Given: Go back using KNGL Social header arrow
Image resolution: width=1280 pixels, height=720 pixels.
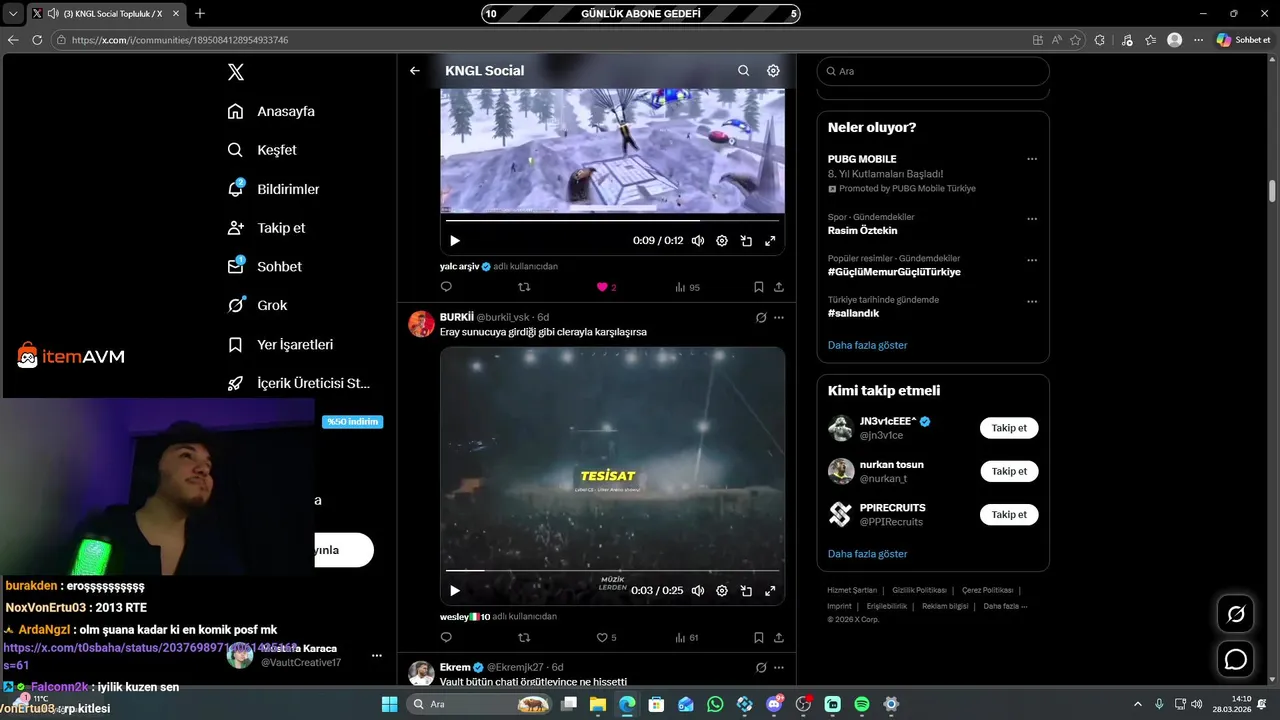Looking at the screenshot, I should pyautogui.click(x=415, y=71).
